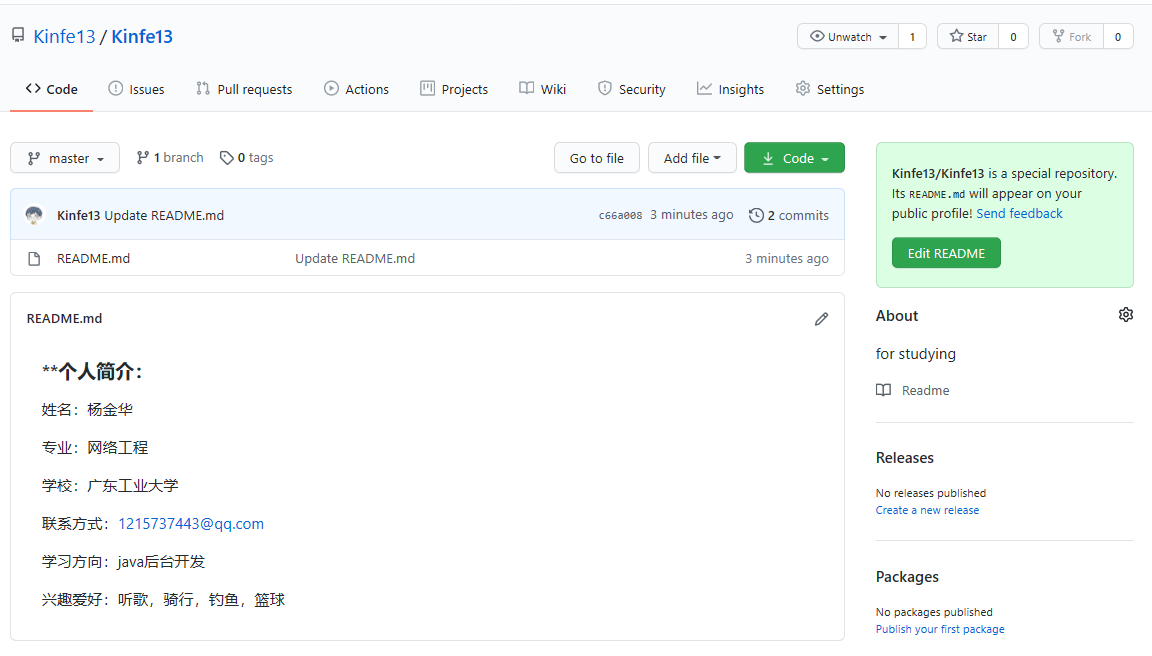Switch to the Issues tab
This screenshot has width=1152, height=656.
click(x=136, y=89)
